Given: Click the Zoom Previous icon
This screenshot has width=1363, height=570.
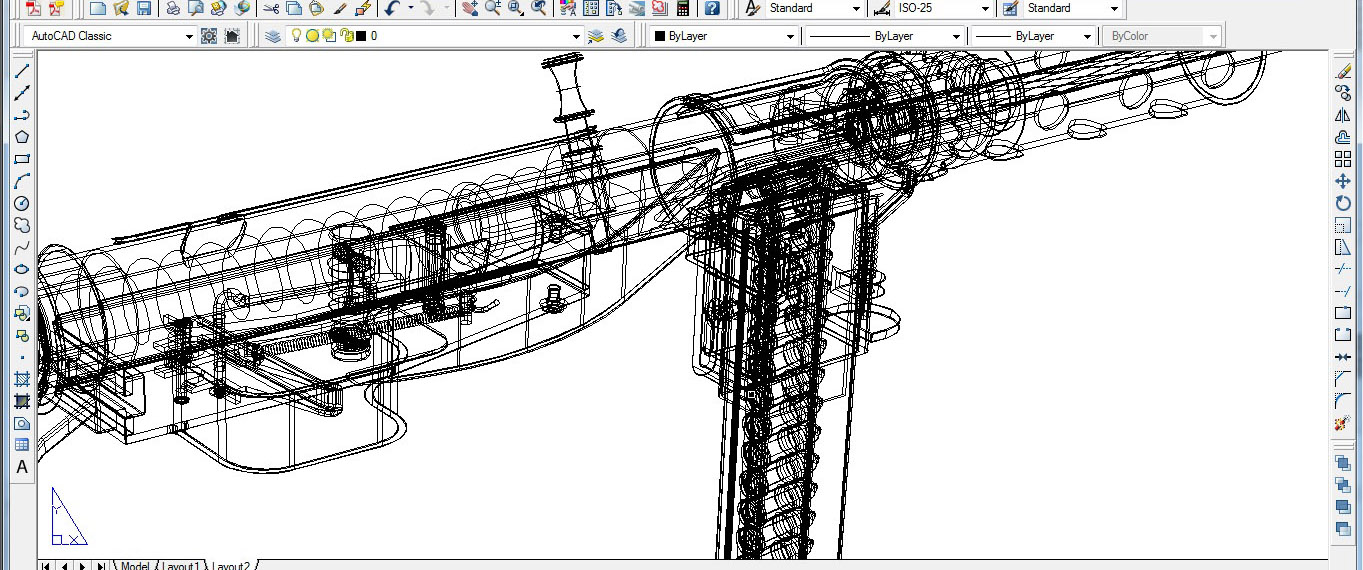Looking at the screenshot, I should tap(540, 8).
